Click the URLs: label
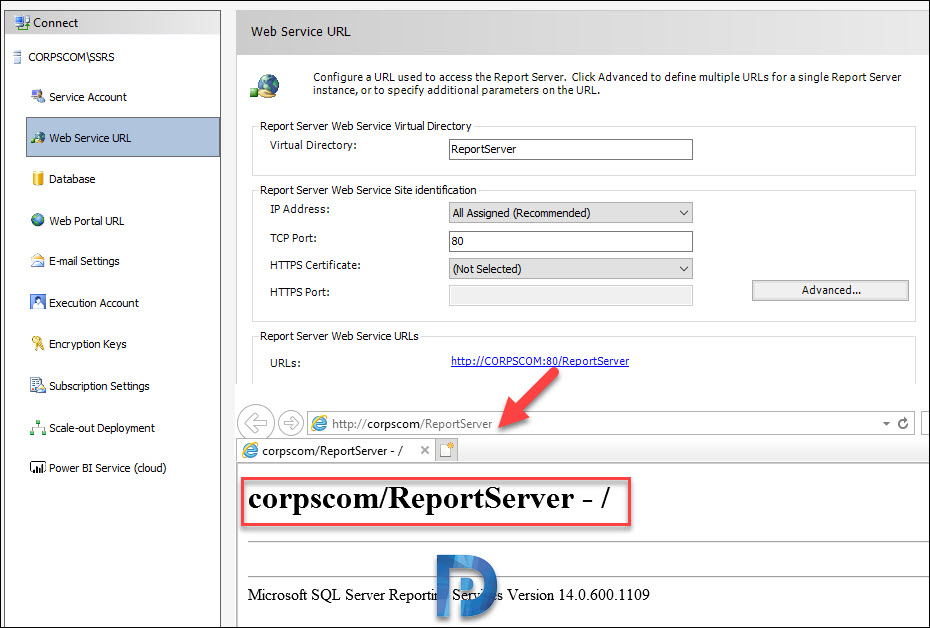 tap(285, 363)
